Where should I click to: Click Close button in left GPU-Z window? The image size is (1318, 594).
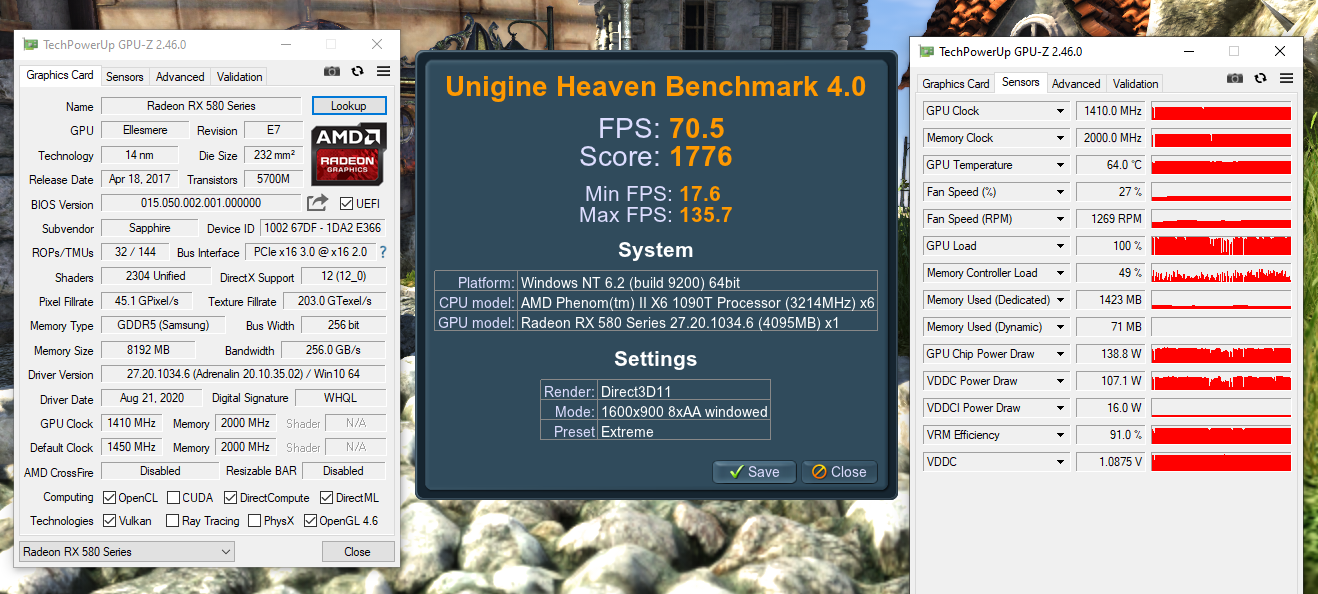(x=358, y=552)
